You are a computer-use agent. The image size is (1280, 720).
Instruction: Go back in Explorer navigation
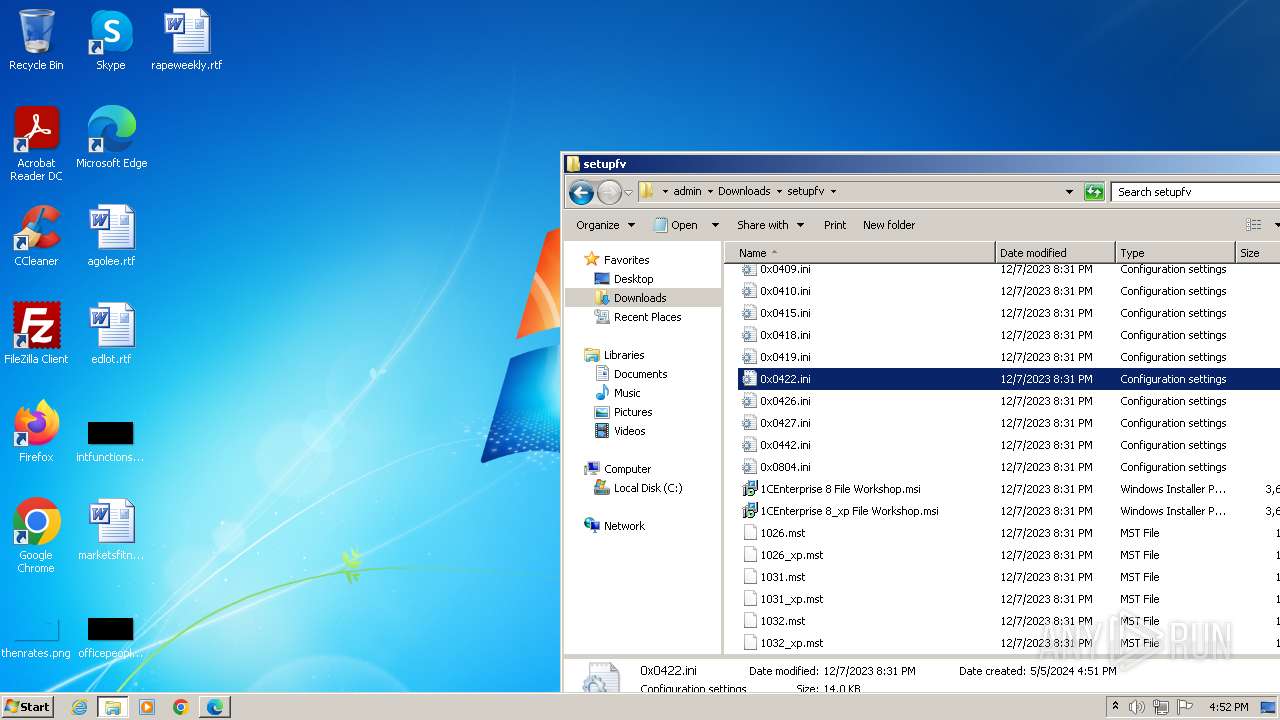pyautogui.click(x=581, y=192)
